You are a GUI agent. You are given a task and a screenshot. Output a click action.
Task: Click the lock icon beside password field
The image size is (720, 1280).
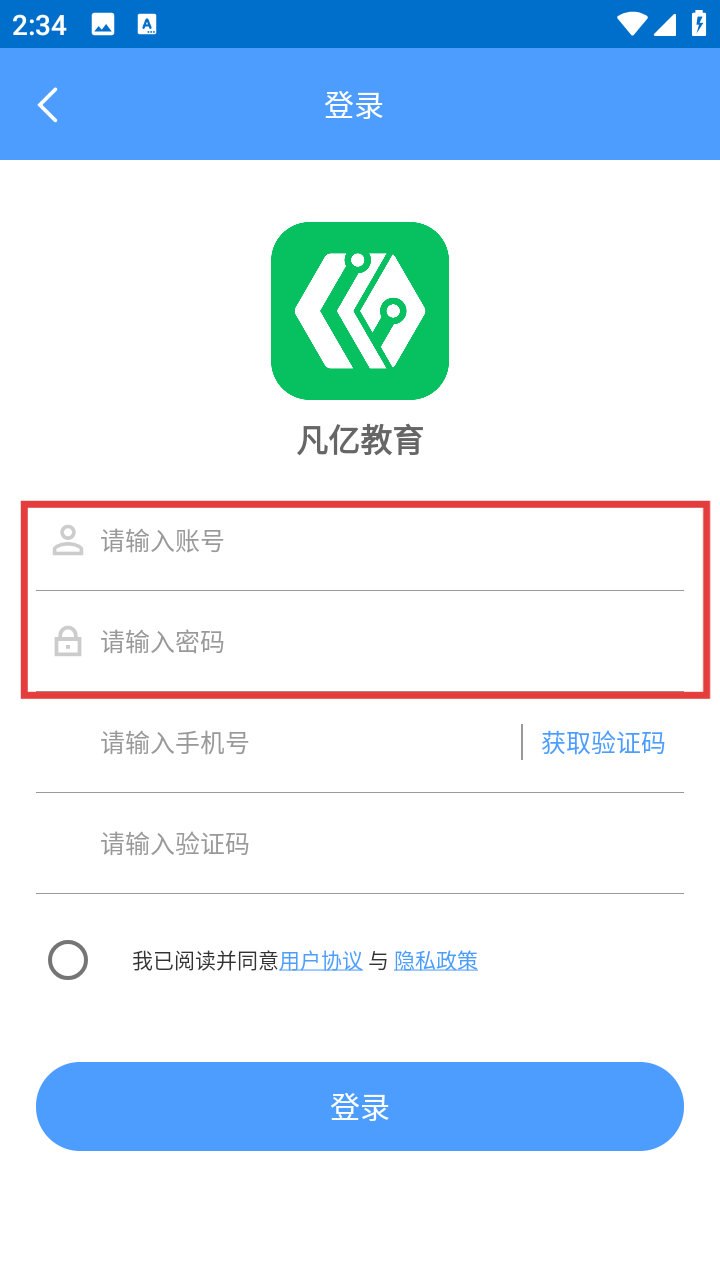tap(67, 641)
